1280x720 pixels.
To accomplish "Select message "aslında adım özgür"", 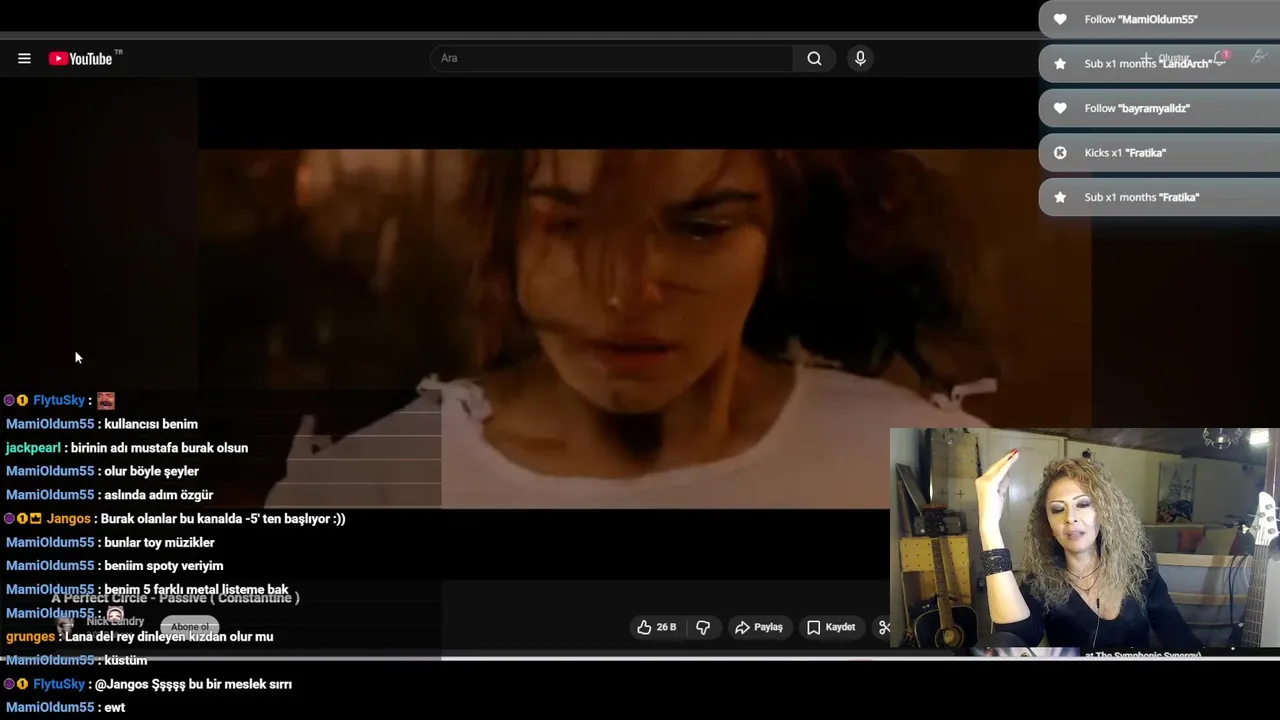I will tap(159, 495).
